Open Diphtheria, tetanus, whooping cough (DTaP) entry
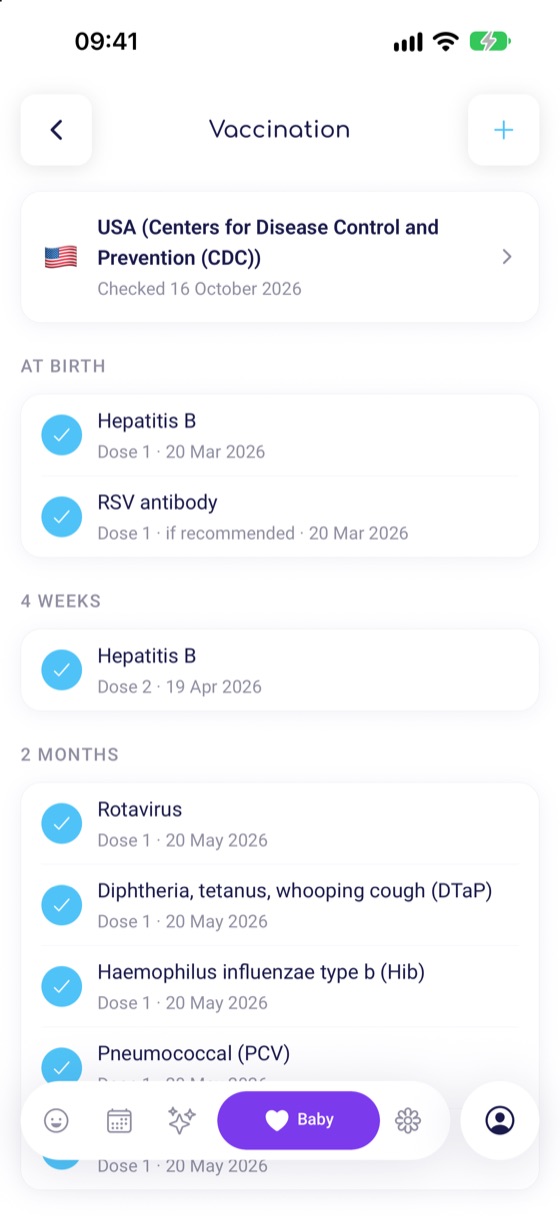 pos(280,905)
